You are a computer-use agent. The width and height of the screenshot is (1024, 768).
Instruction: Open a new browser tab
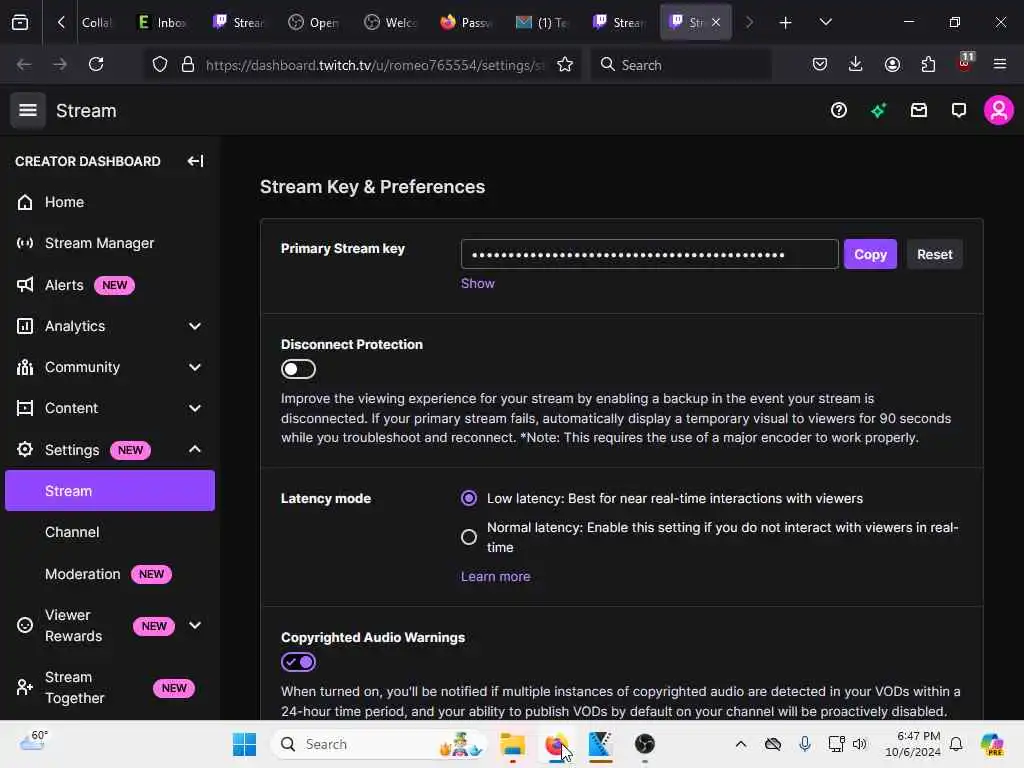click(x=786, y=22)
